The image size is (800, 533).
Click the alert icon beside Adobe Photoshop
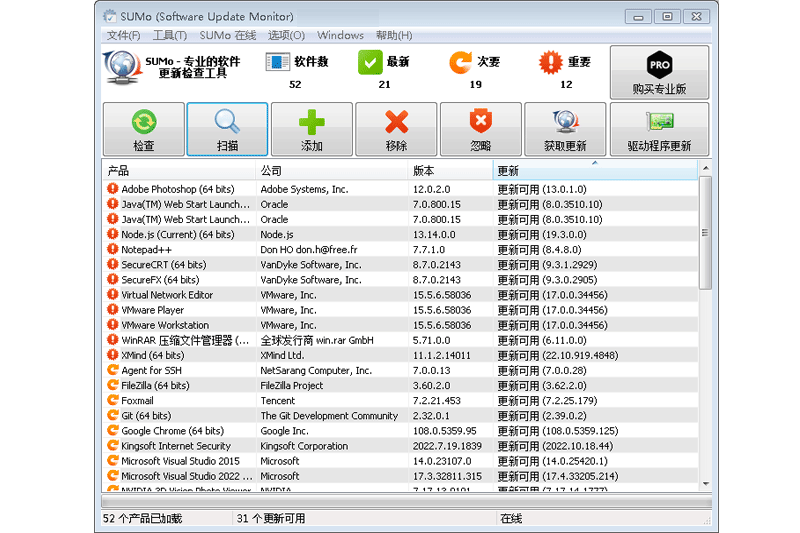(112, 189)
